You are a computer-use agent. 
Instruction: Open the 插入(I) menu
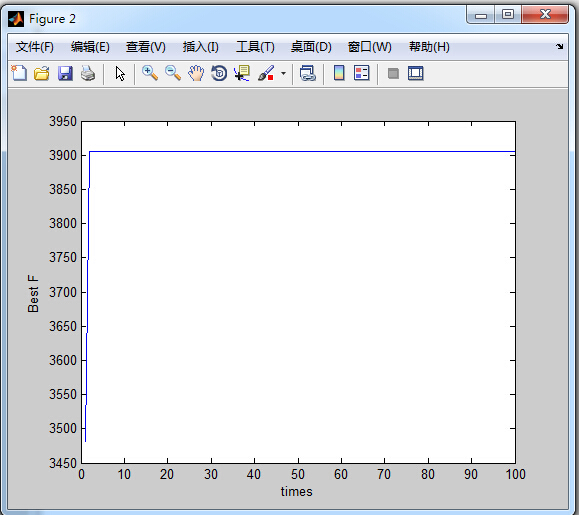(x=201, y=47)
